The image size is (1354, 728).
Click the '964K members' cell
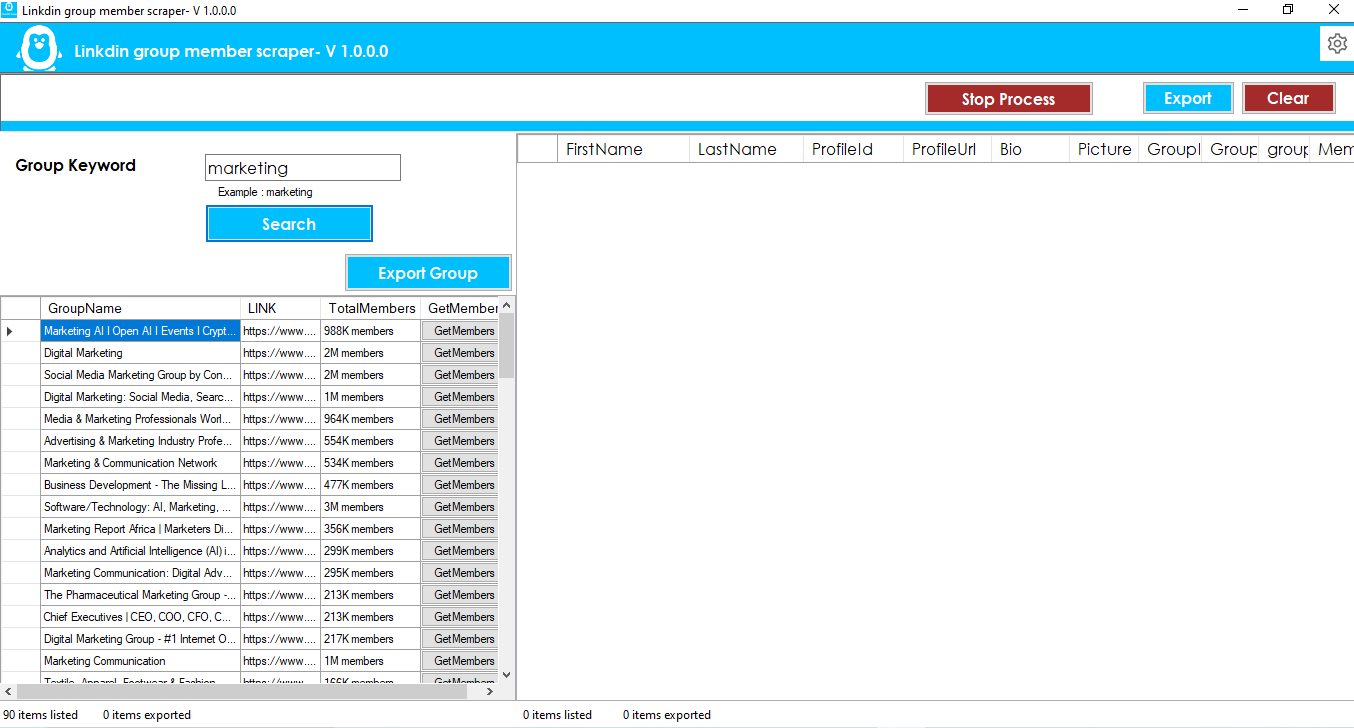tap(371, 419)
